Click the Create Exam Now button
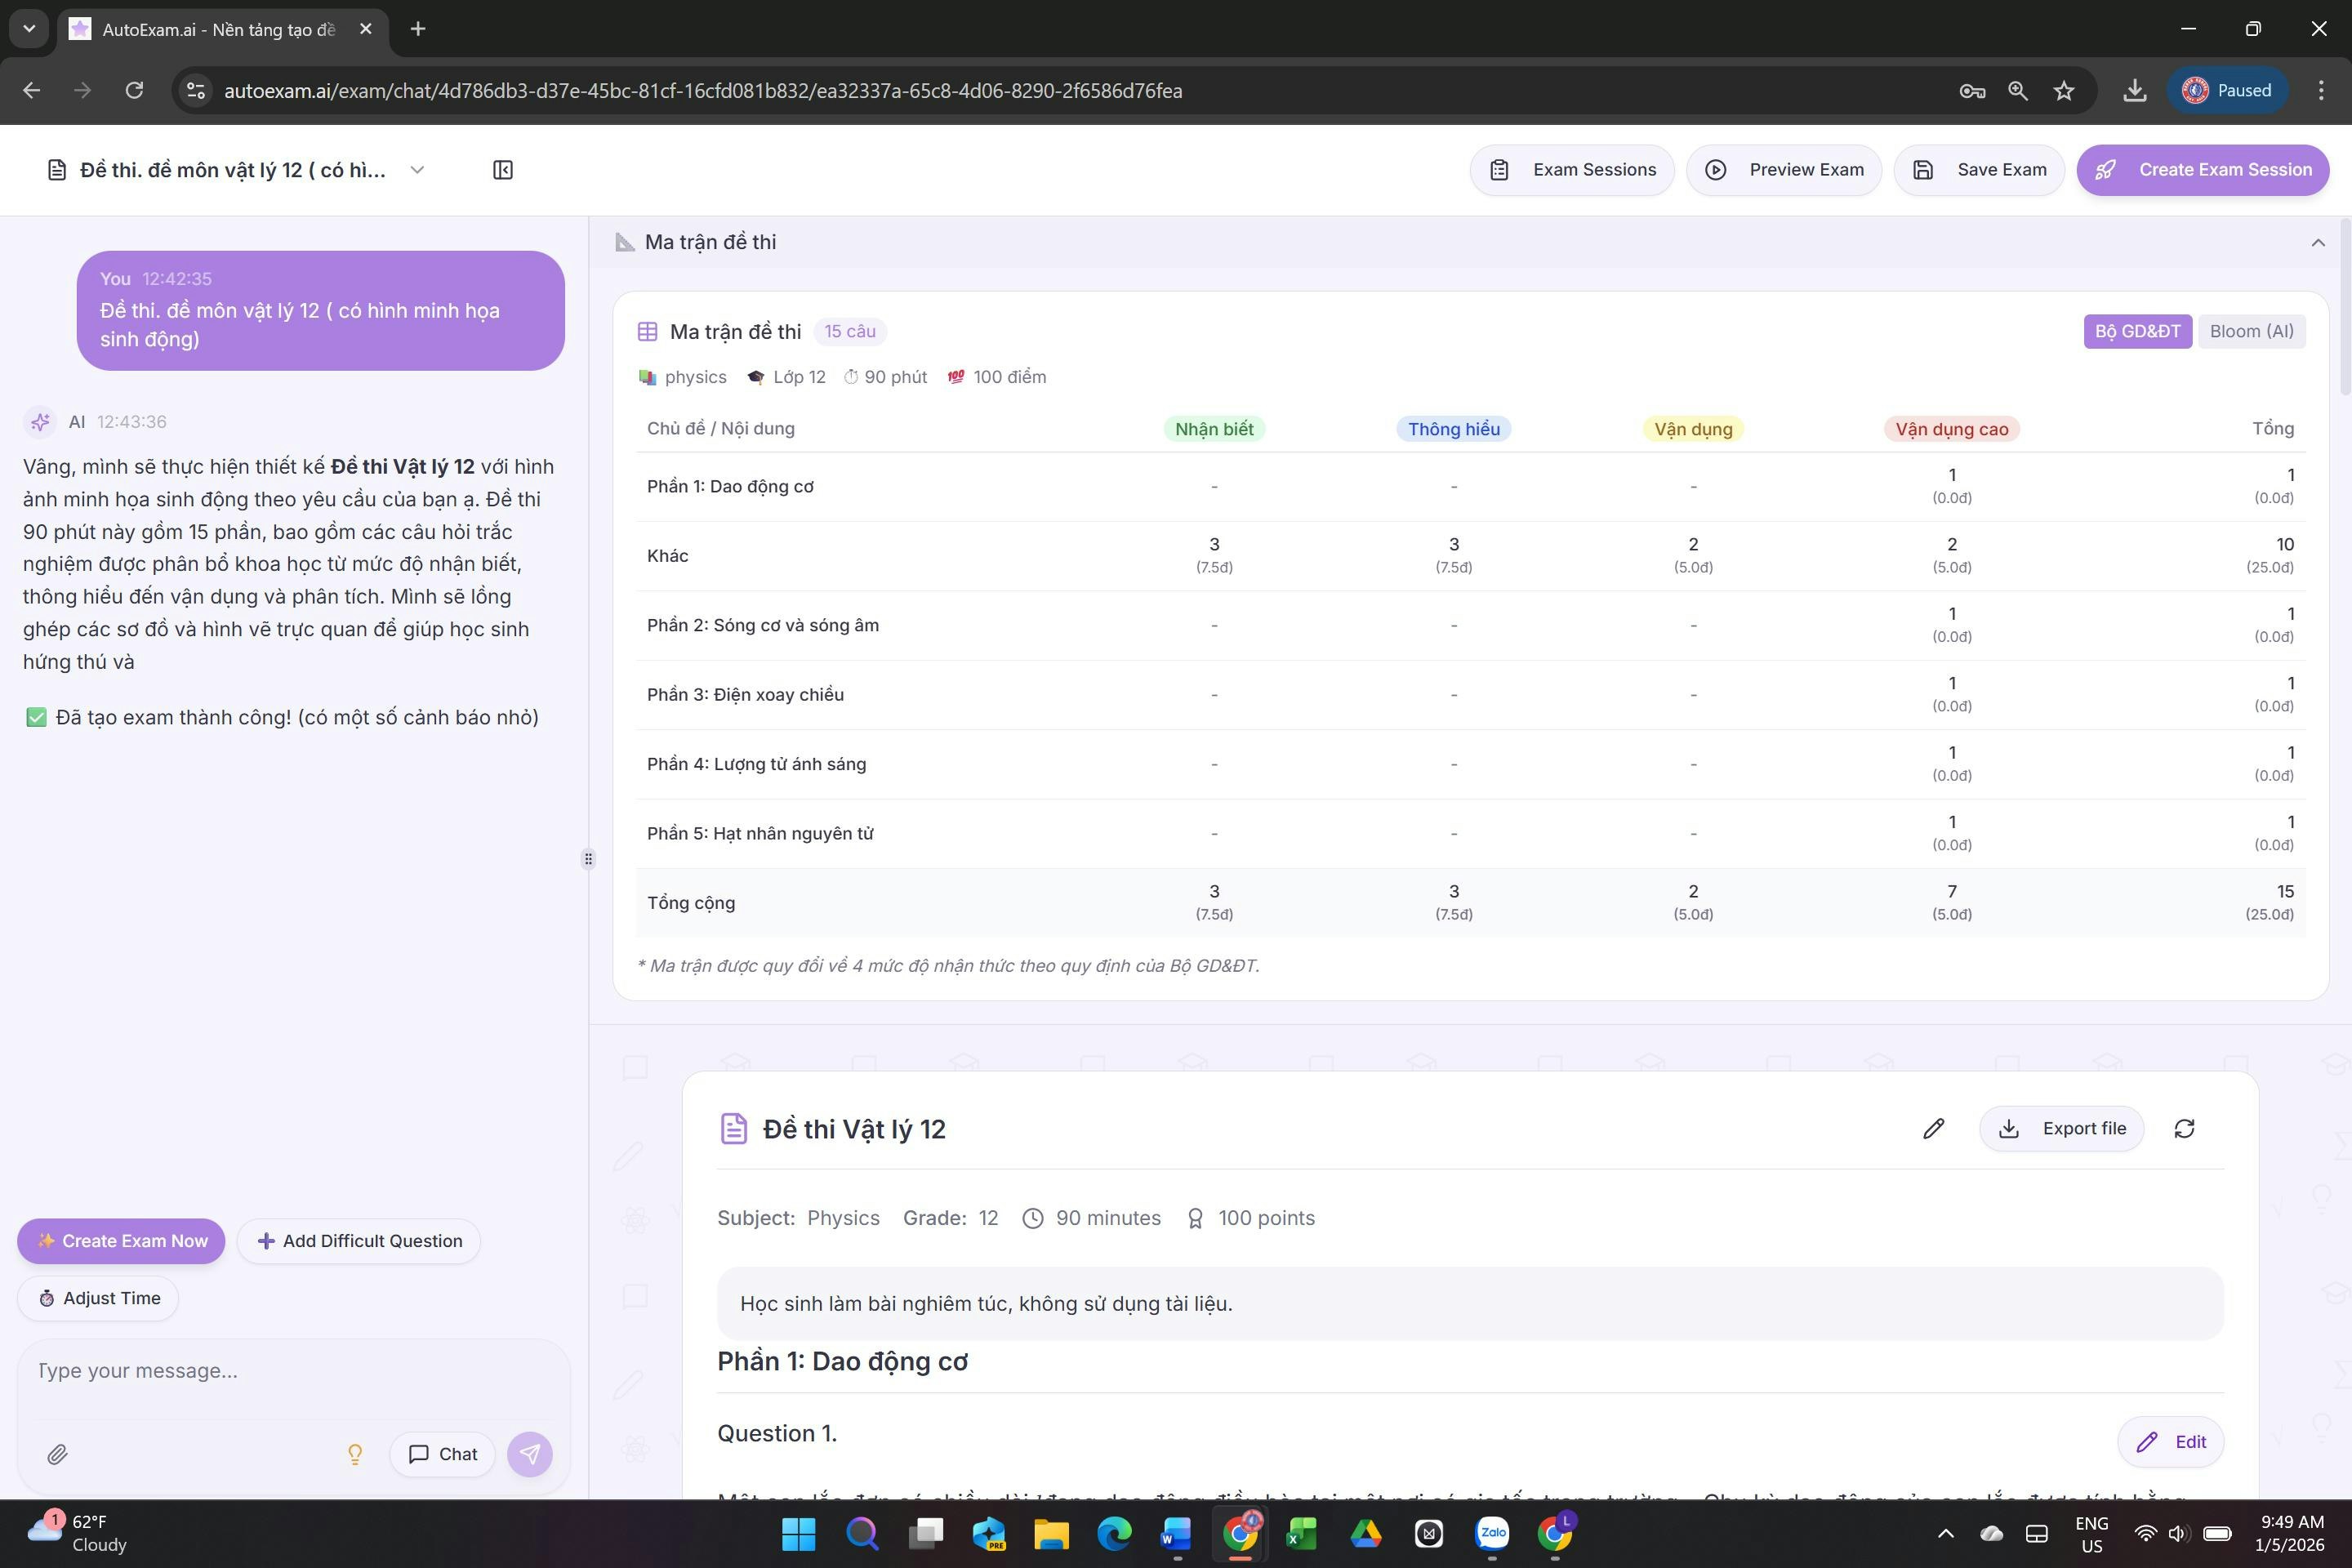The height and width of the screenshot is (1568, 2352). tap(120, 1241)
